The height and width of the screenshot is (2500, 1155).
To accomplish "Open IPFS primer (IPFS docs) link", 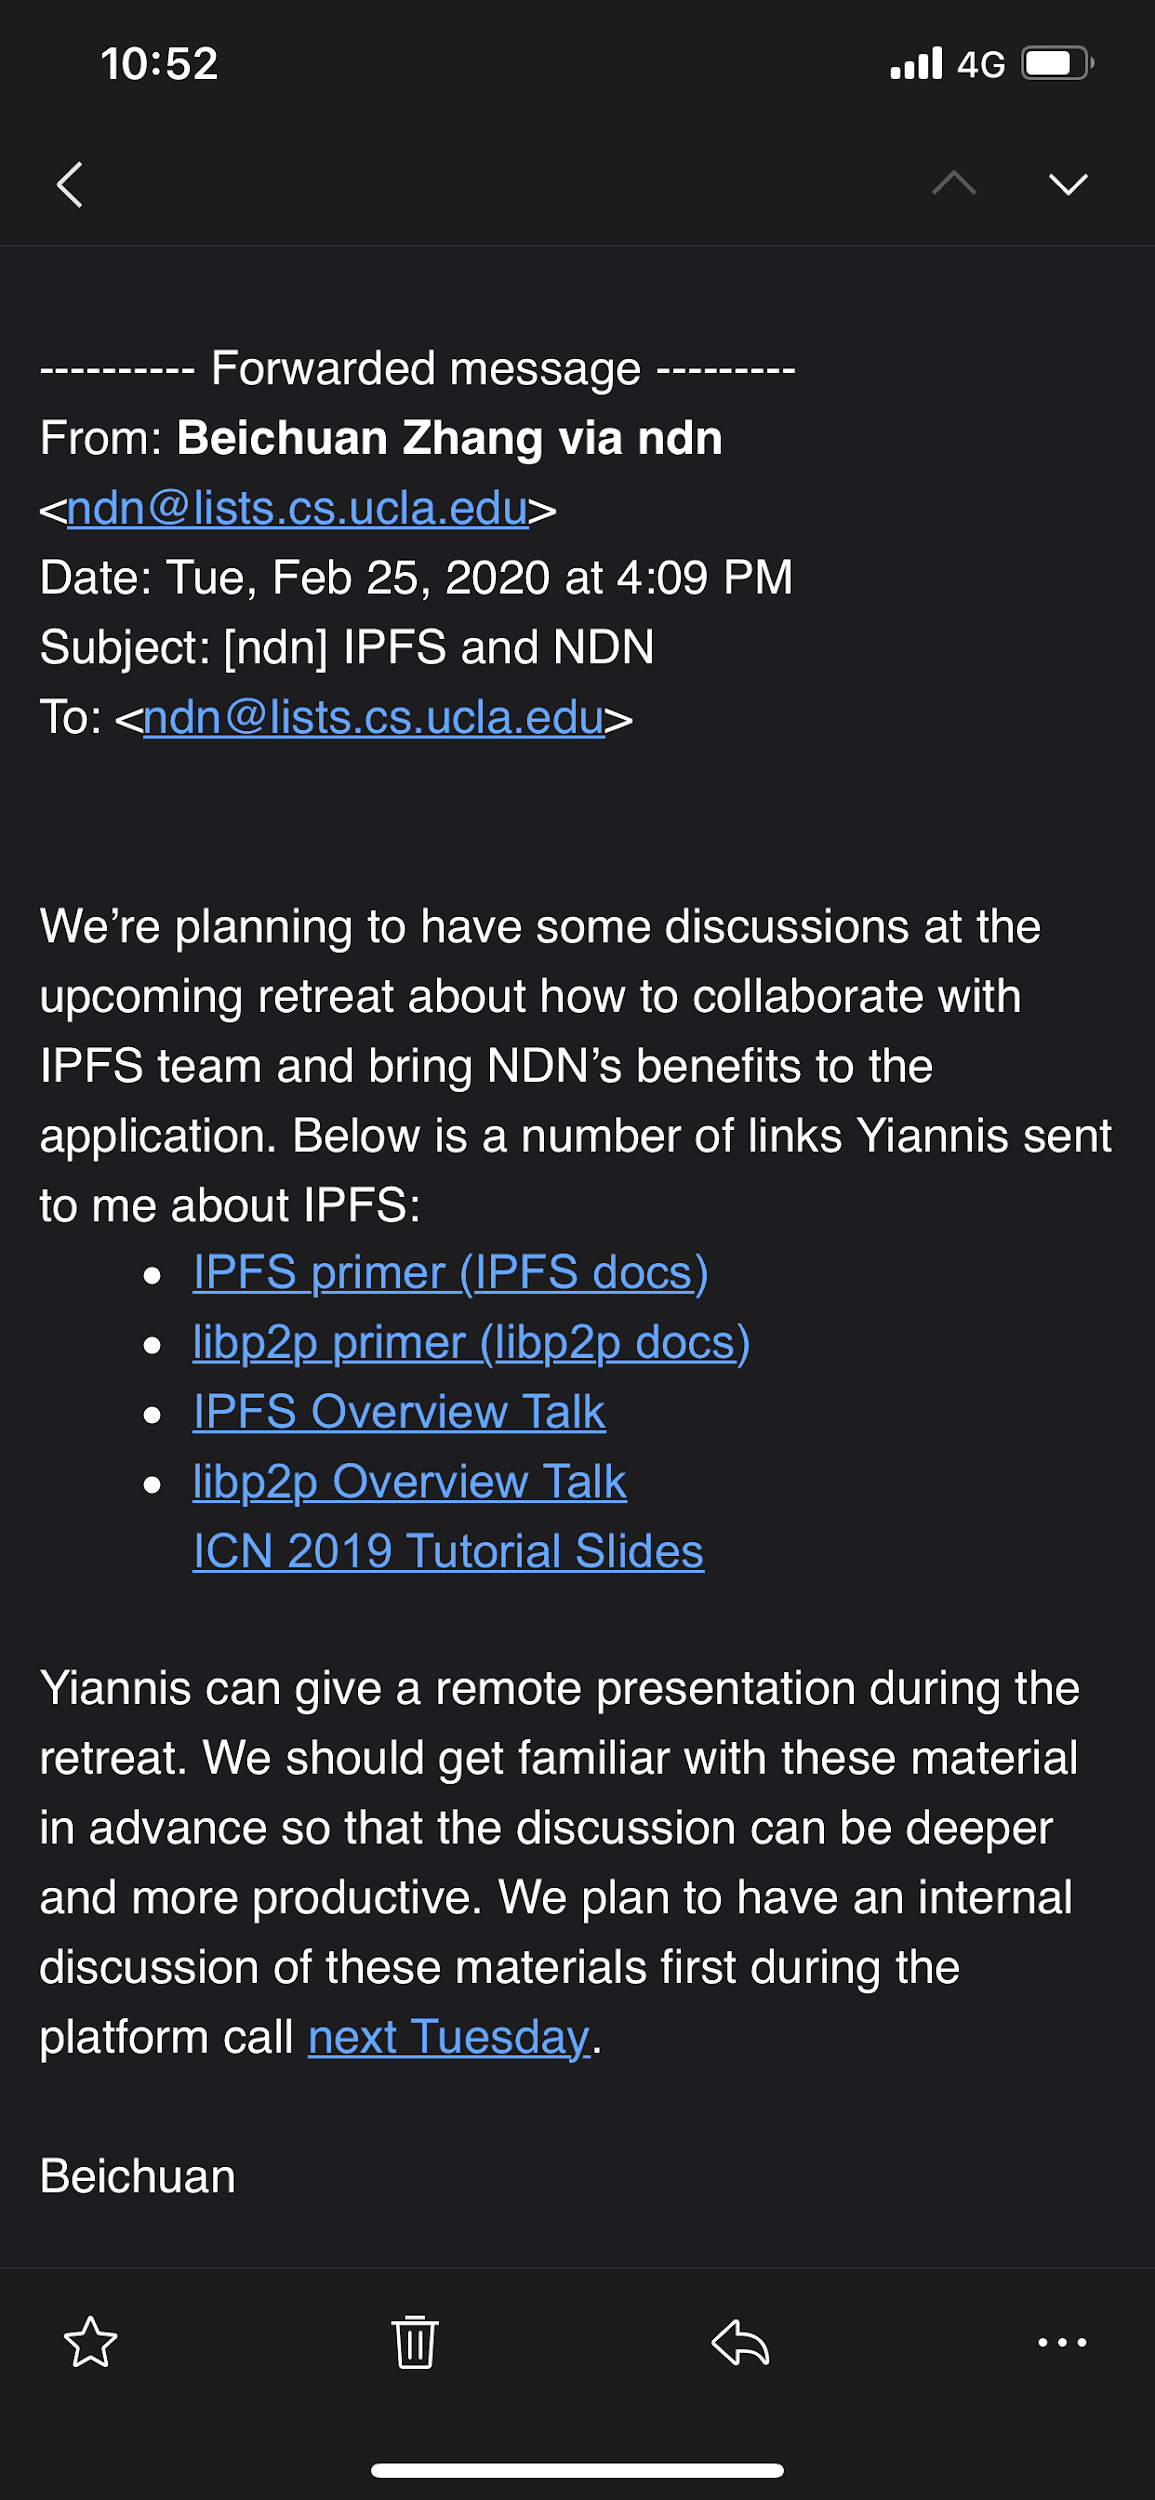I will click(450, 1273).
